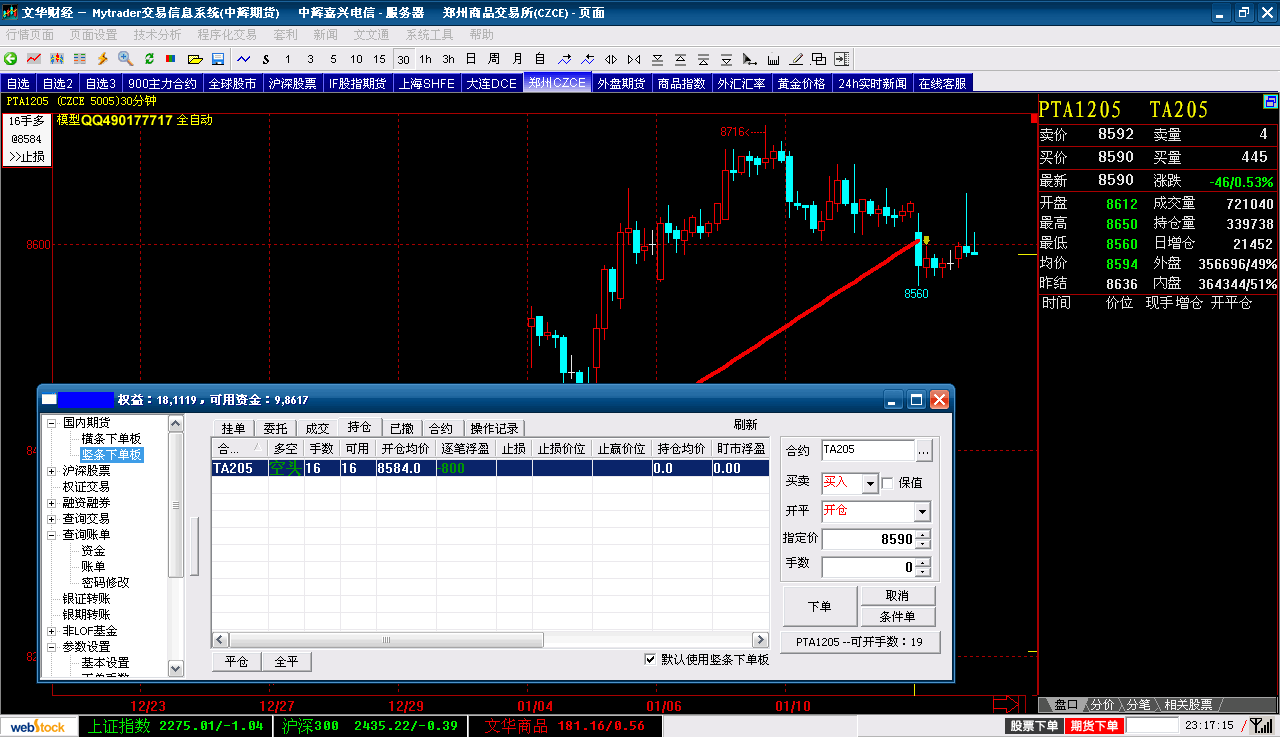Select the pencil drawing tool icon

[x=796, y=59]
